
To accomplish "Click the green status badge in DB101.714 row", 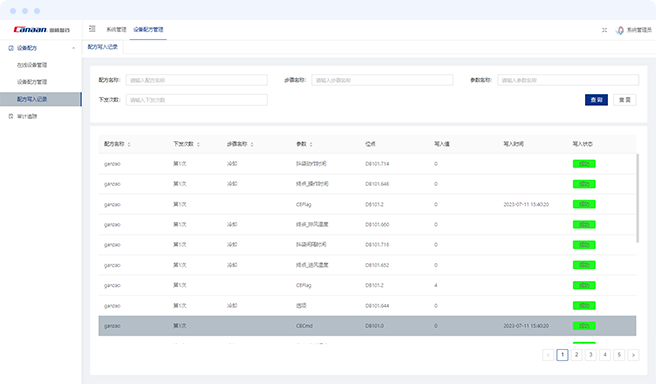I will click(x=584, y=164).
